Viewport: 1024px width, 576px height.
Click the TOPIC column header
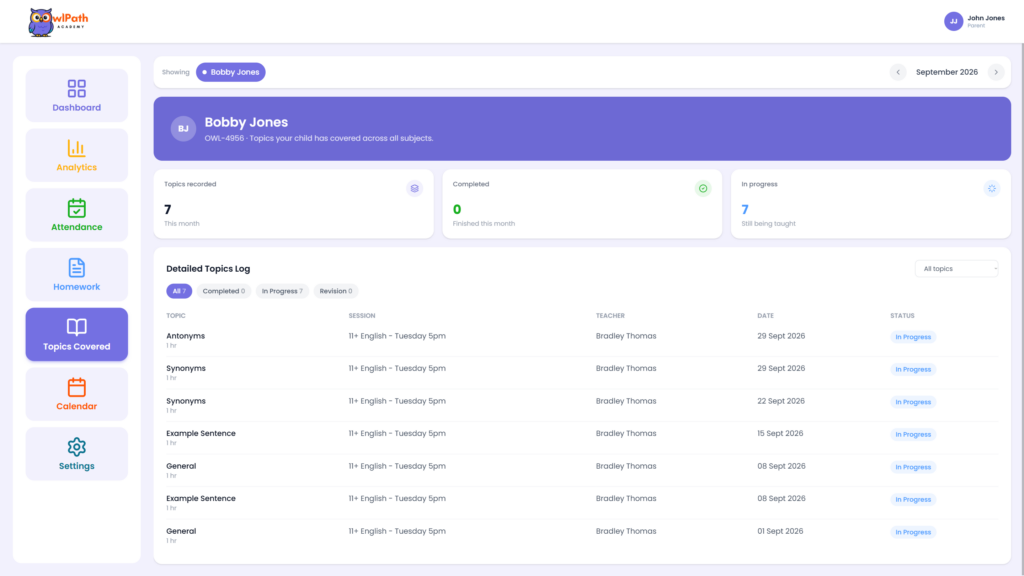pyautogui.click(x=176, y=315)
